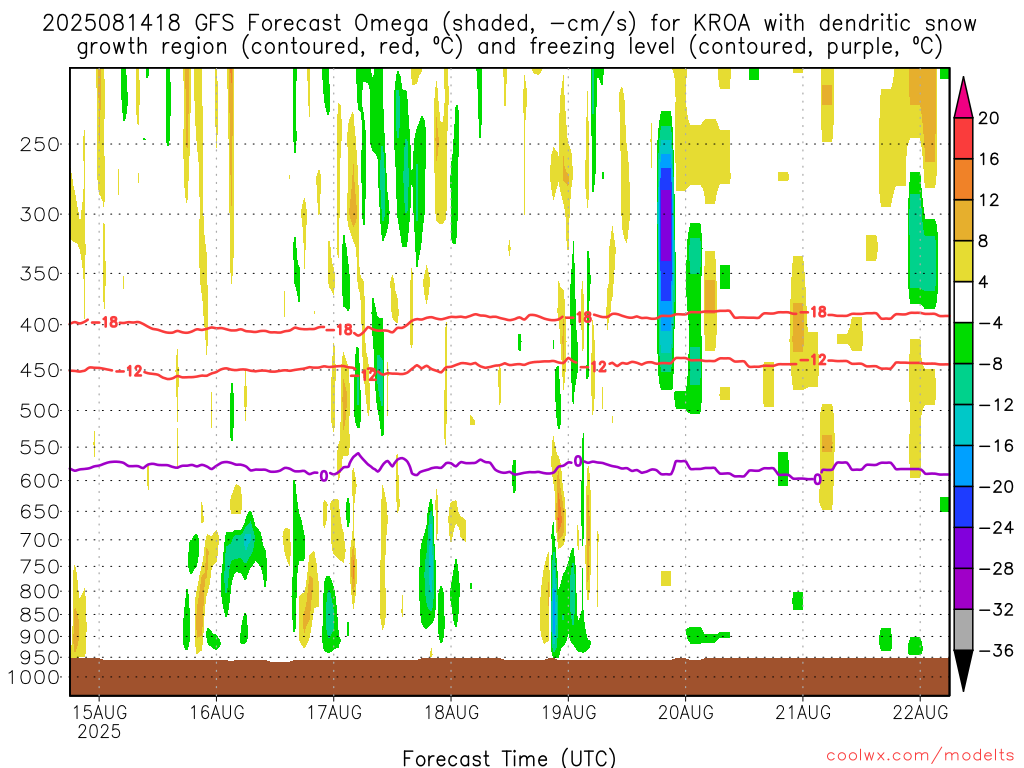Select the 650 pressure level label

tap(40, 511)
